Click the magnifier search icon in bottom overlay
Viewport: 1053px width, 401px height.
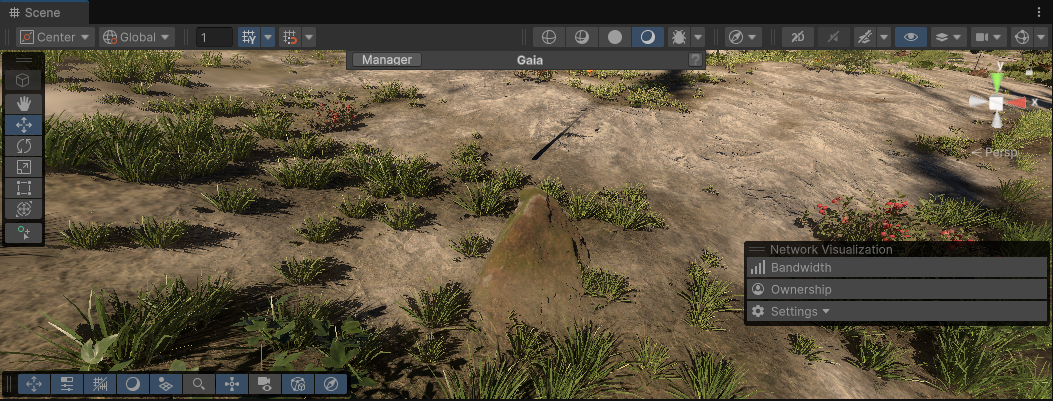199,384
